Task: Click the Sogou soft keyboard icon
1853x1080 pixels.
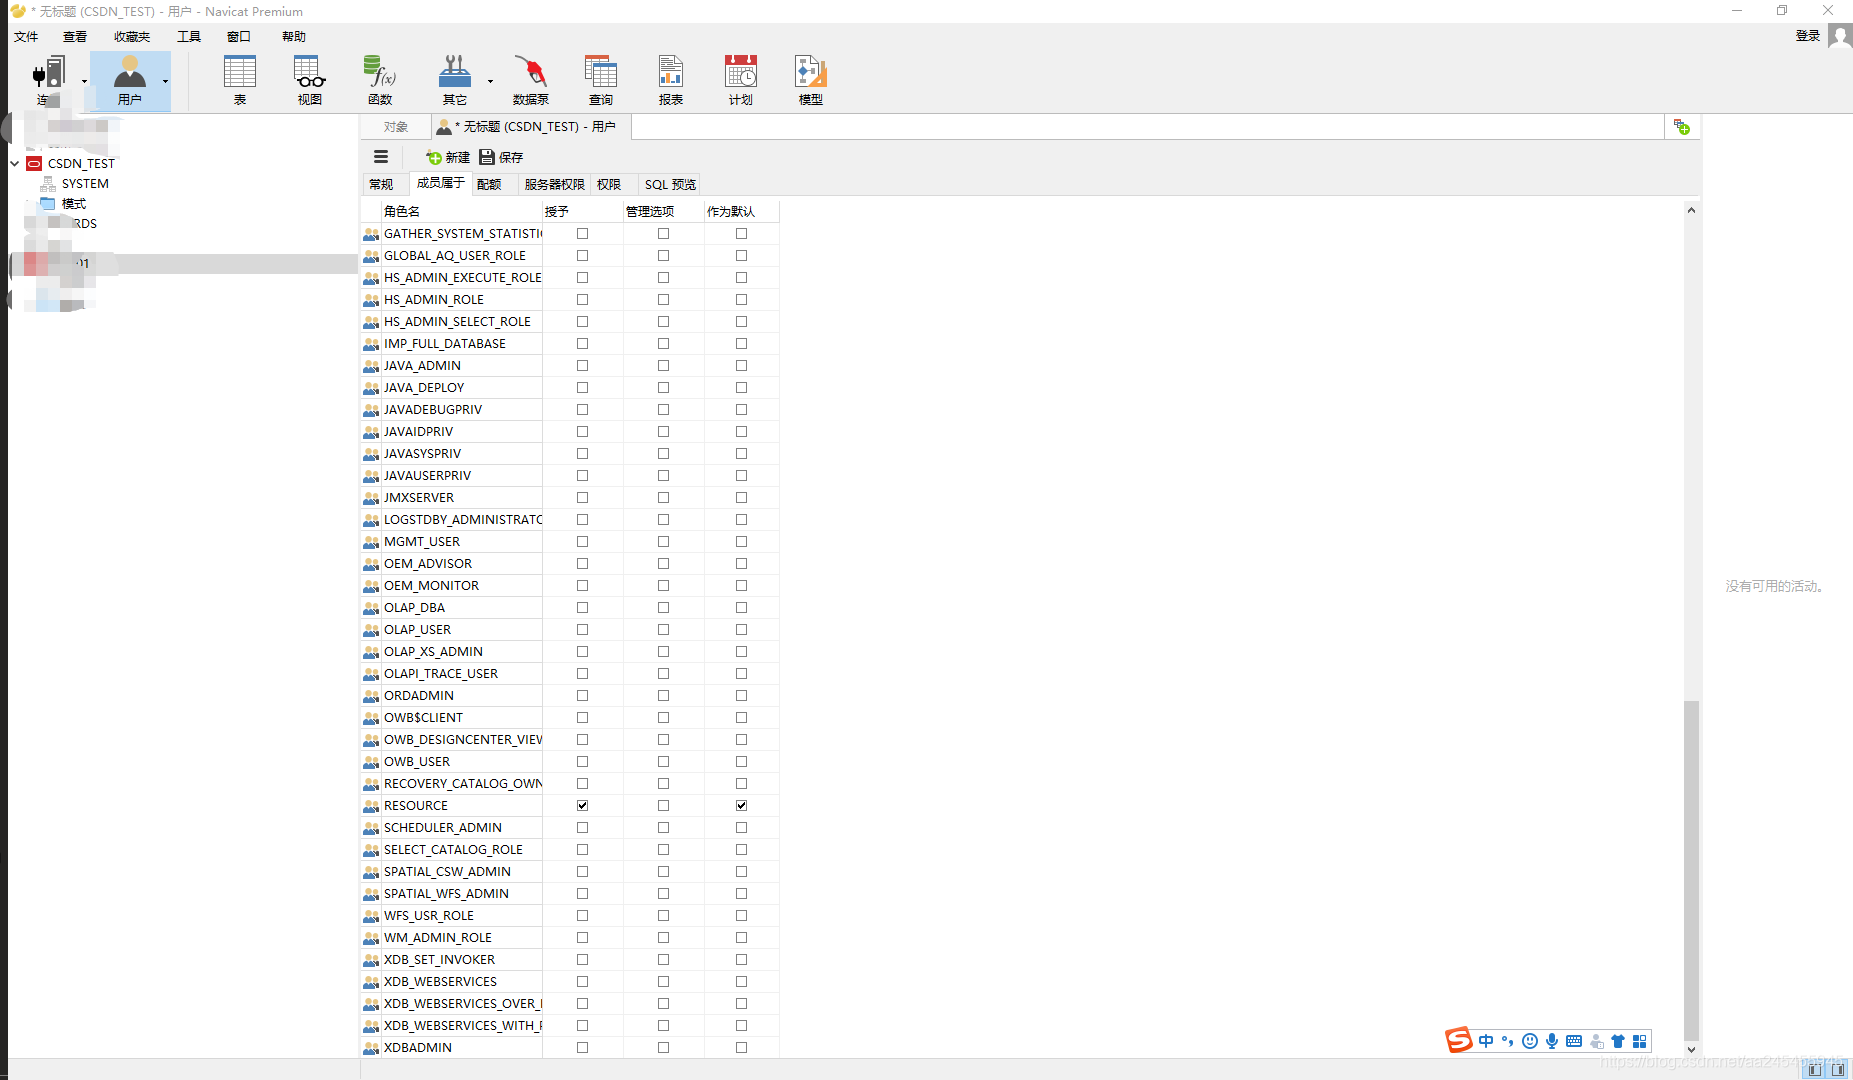Action: 1574,1041
